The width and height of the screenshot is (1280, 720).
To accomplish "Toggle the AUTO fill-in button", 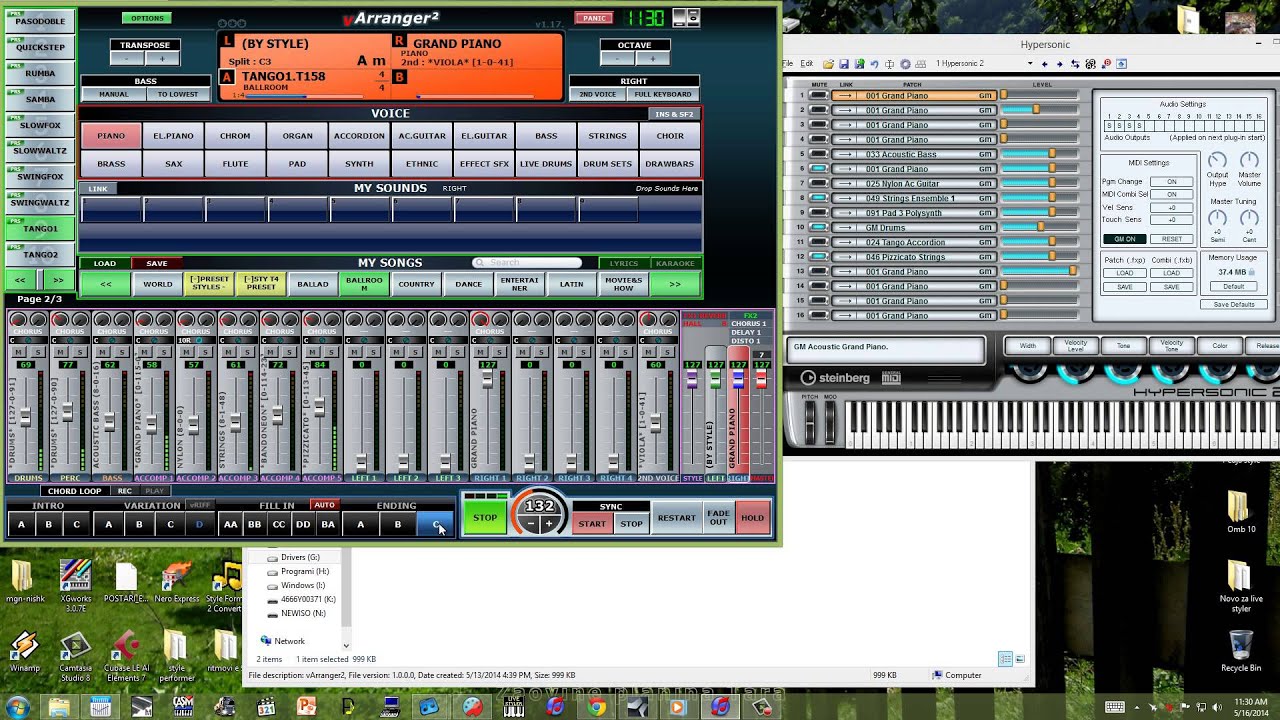I will click(324, 505).
